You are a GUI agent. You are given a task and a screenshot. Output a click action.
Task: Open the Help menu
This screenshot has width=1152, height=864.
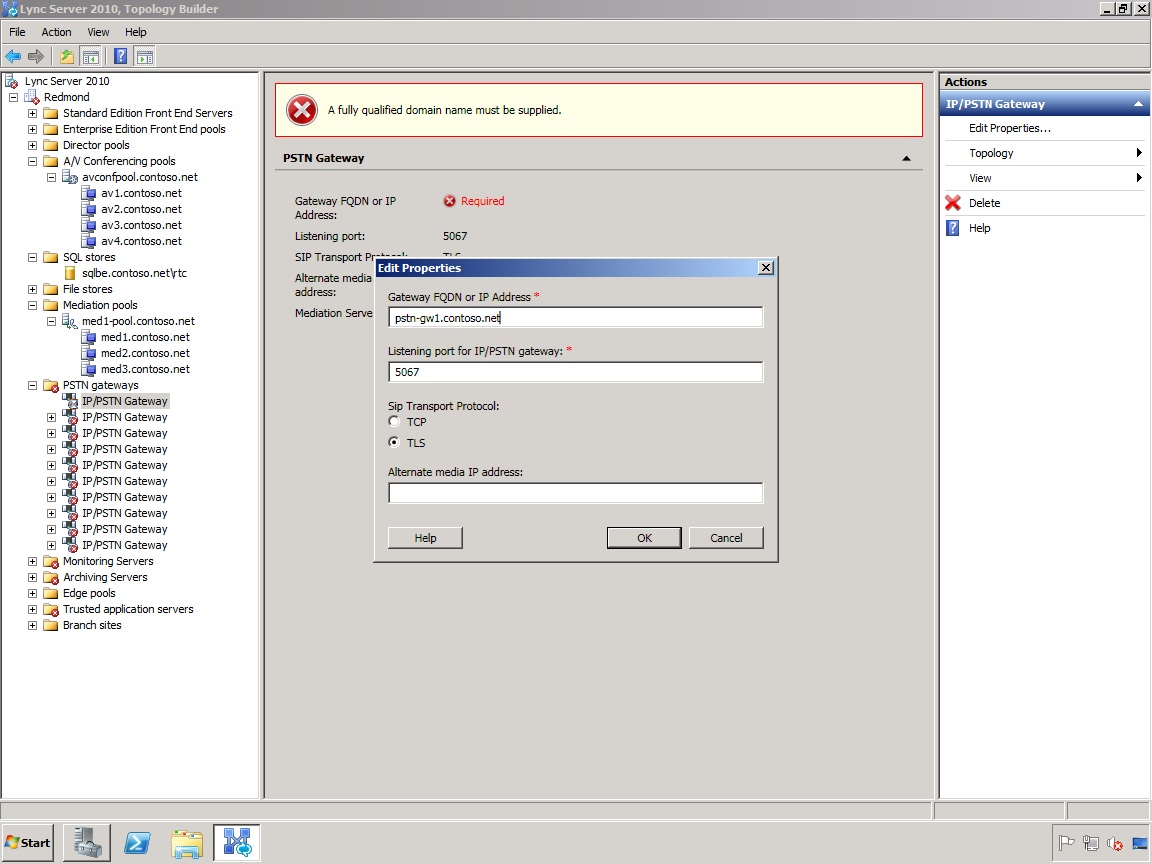point(136,32)
